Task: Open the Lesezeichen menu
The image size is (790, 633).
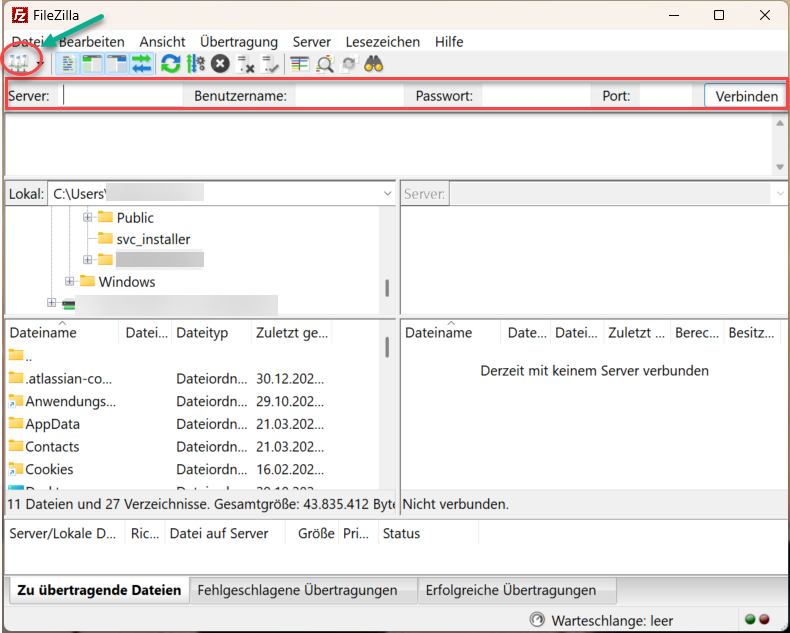Action: click(x=382, y=42)
